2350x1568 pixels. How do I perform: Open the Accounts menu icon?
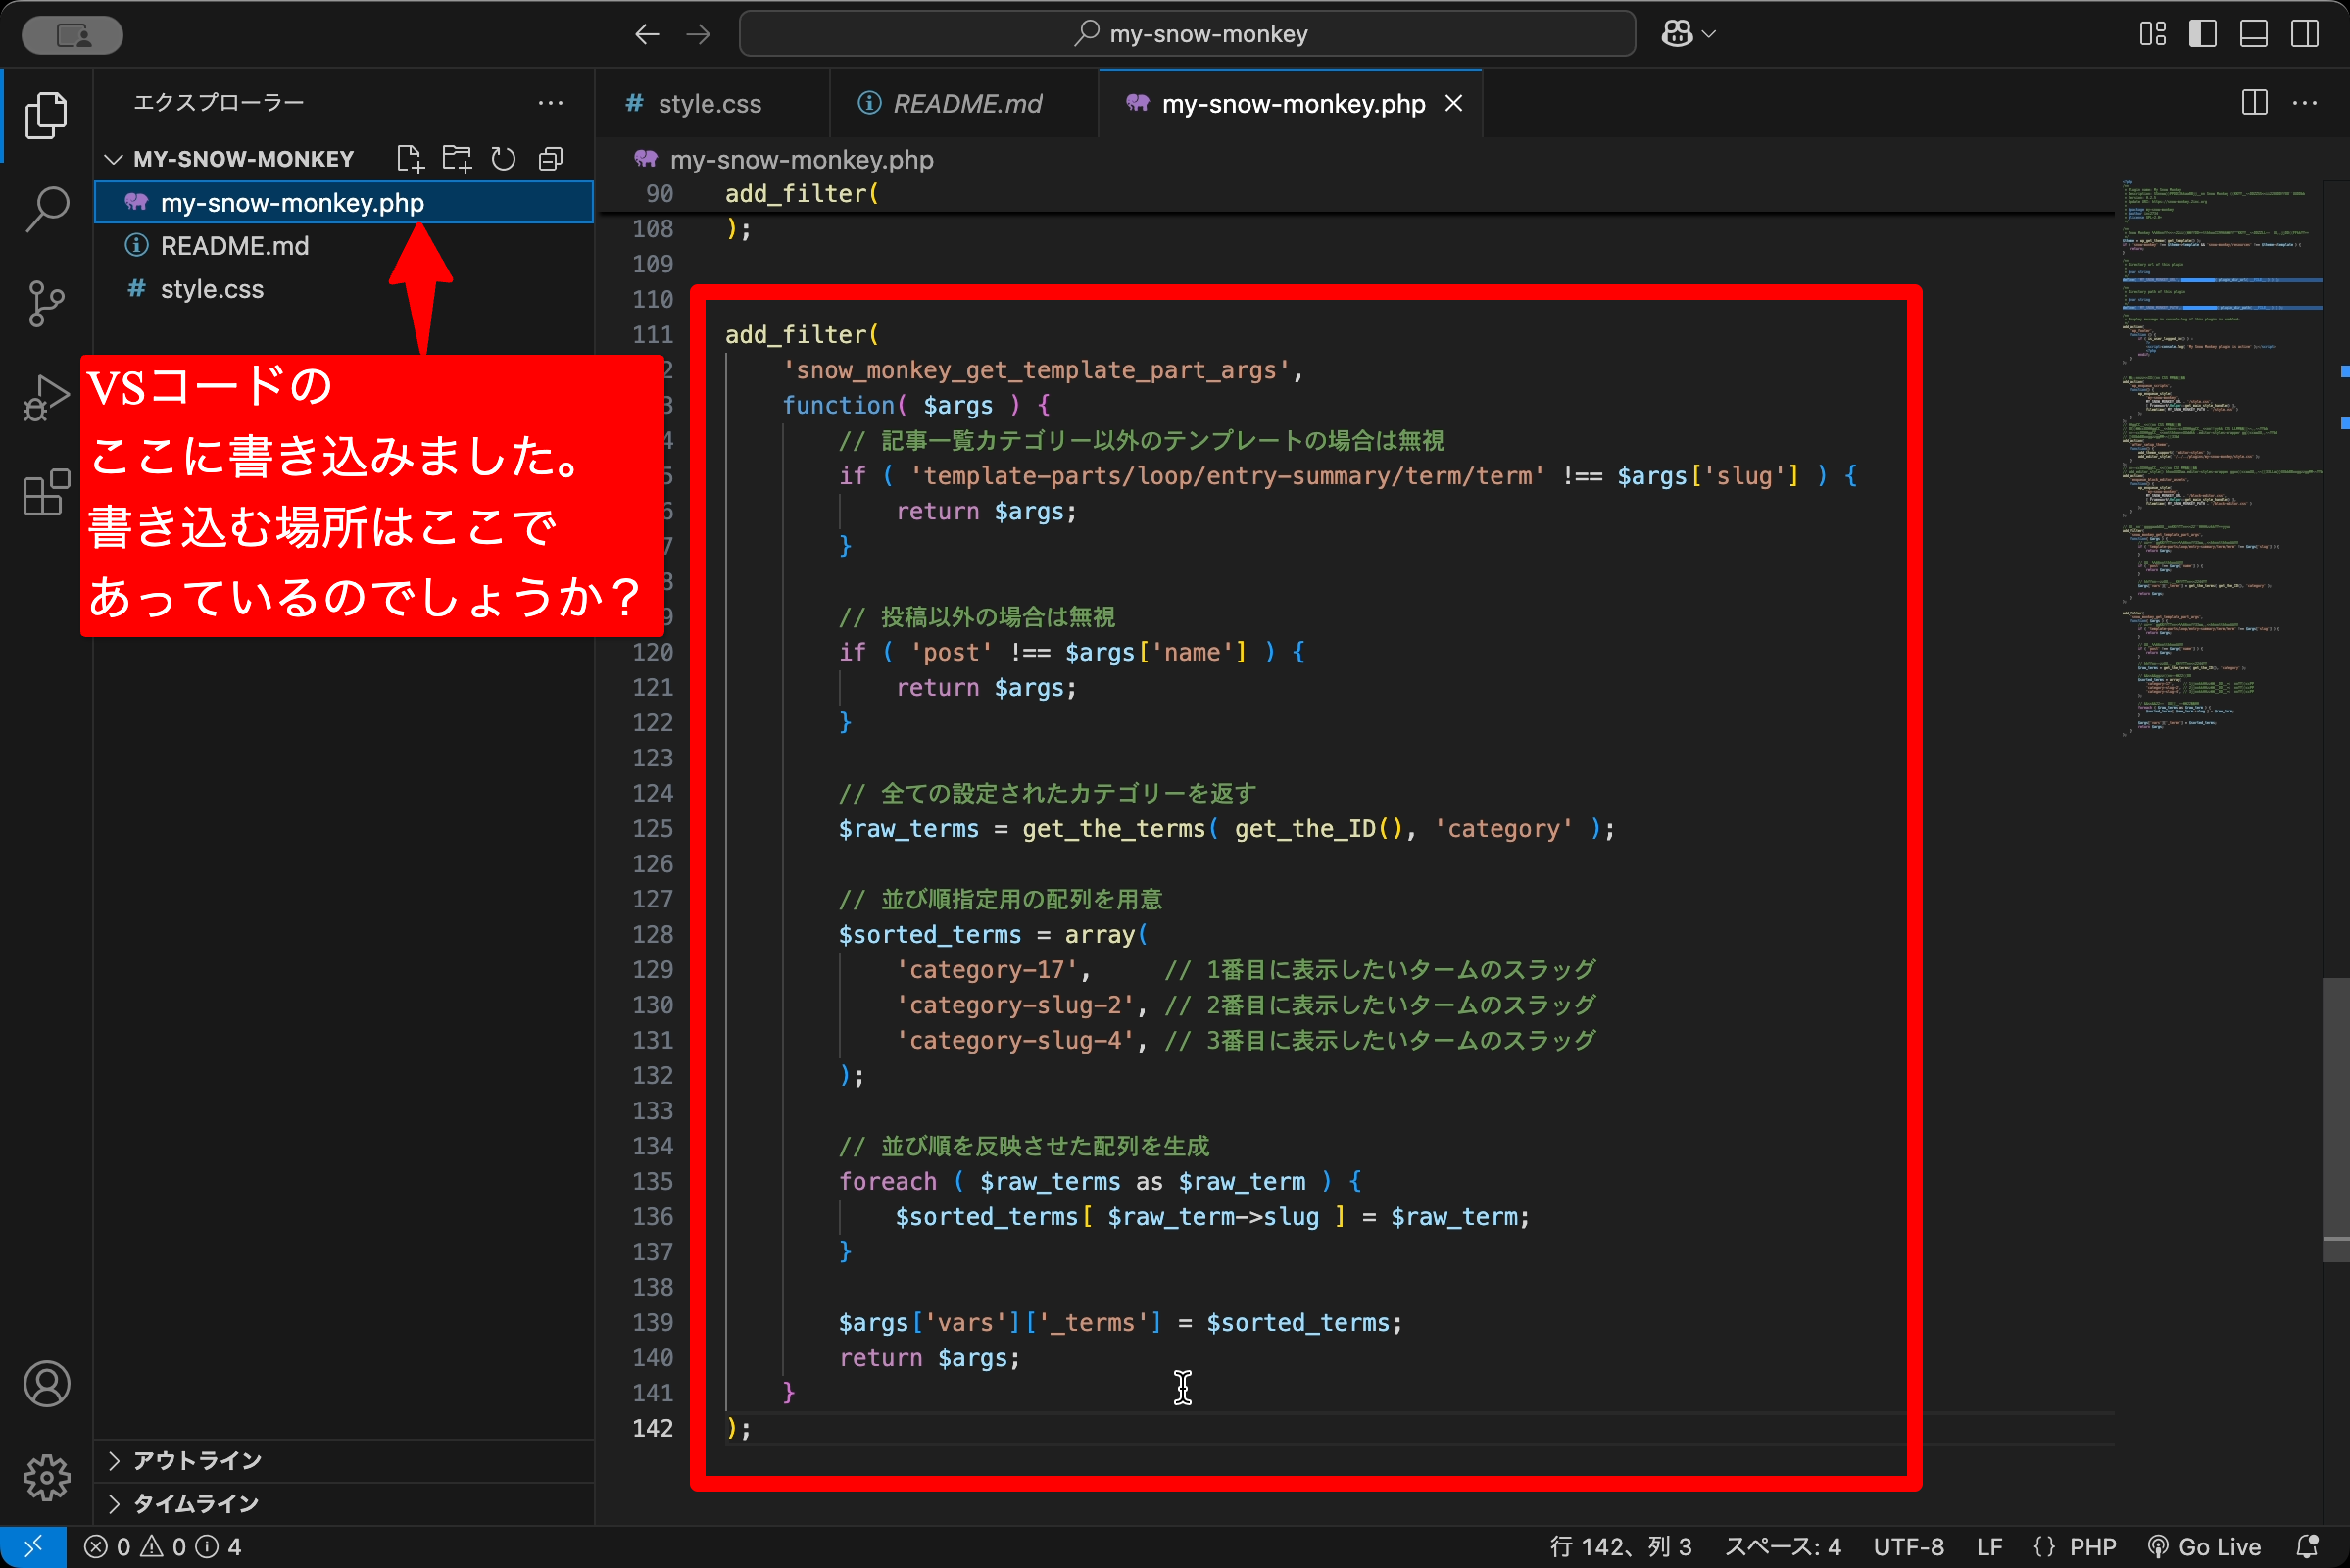(x=46, y=1384)
